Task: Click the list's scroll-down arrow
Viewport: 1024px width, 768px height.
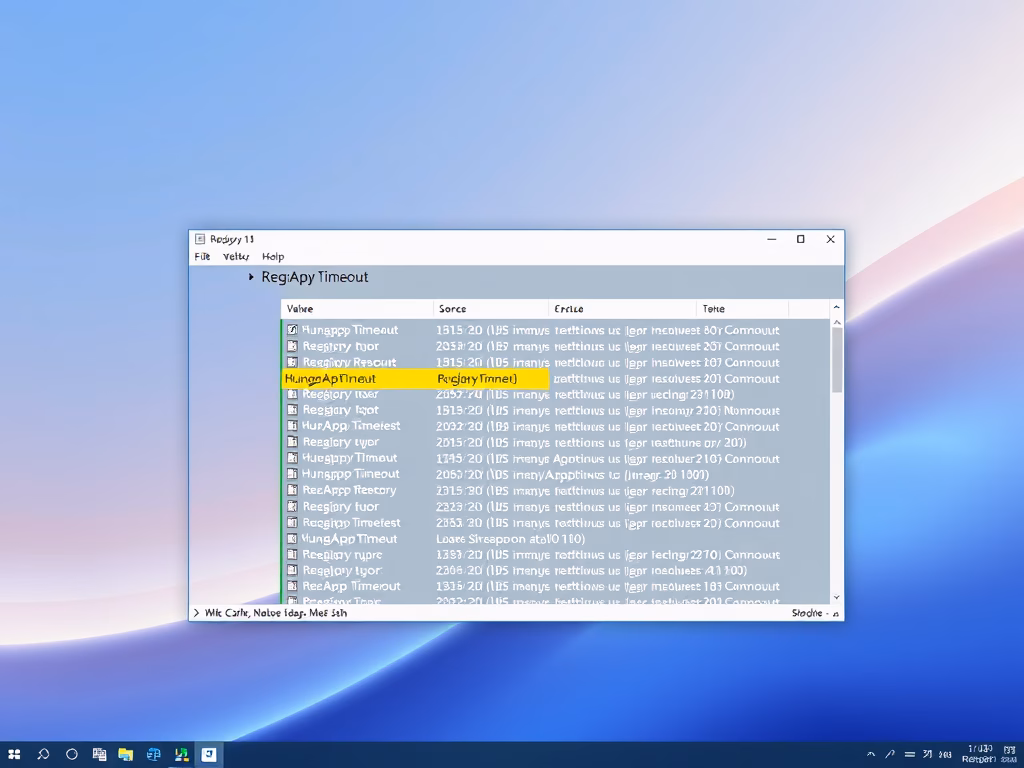Action: 837,597
